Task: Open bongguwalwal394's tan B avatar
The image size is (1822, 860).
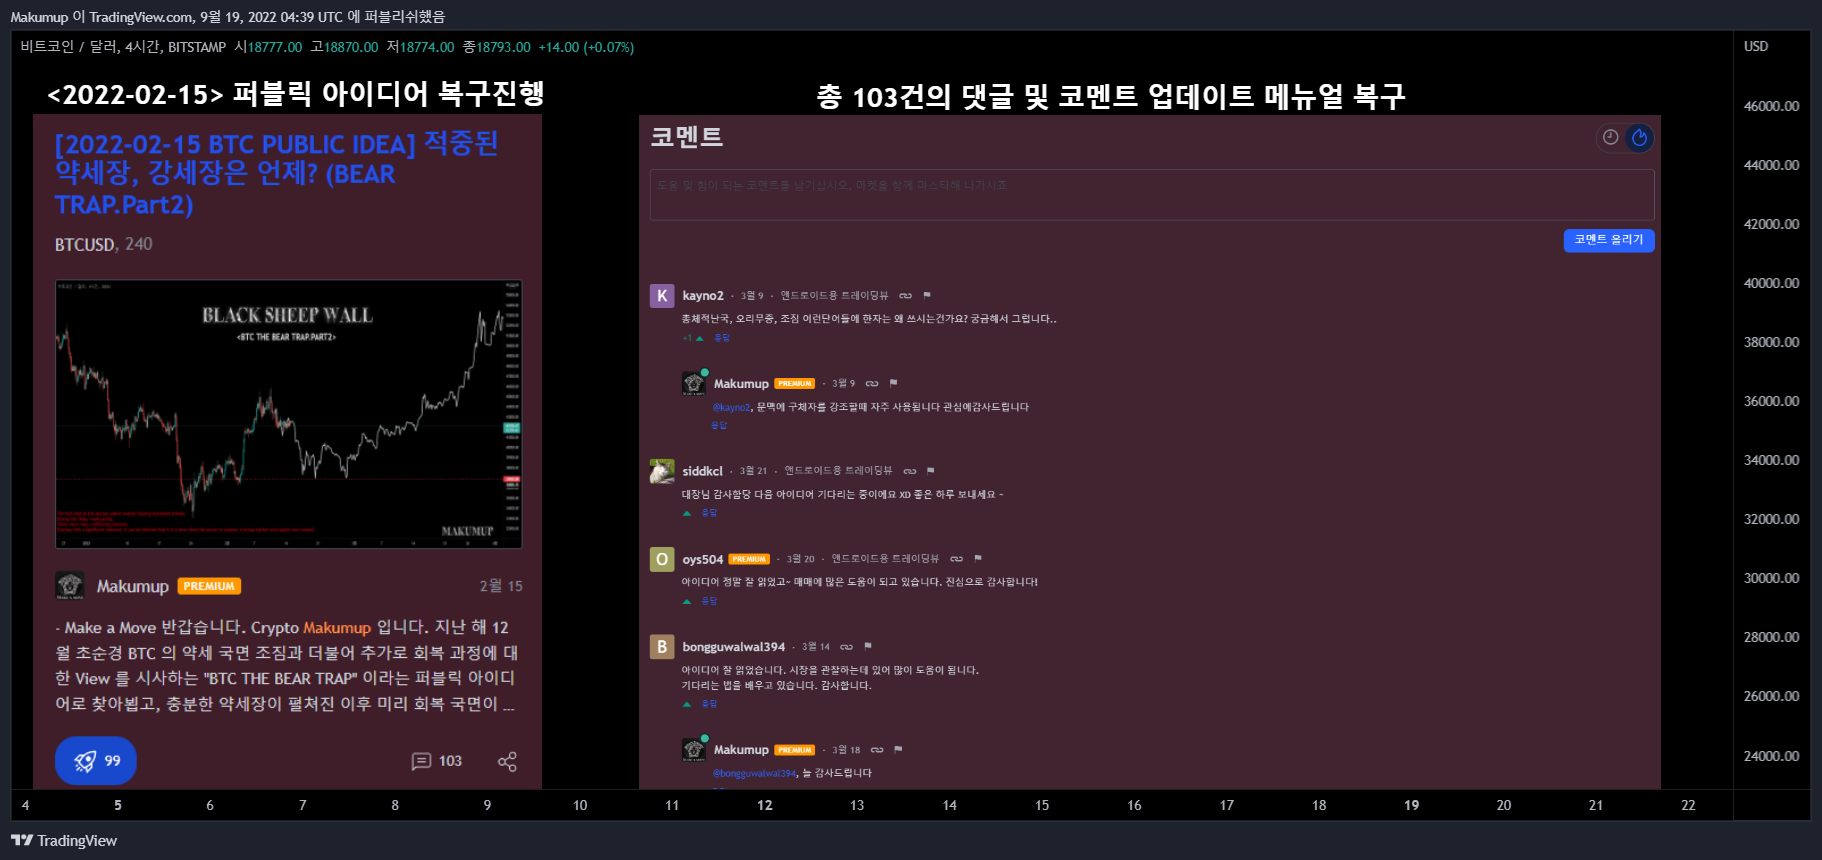Action: (662, 647)
